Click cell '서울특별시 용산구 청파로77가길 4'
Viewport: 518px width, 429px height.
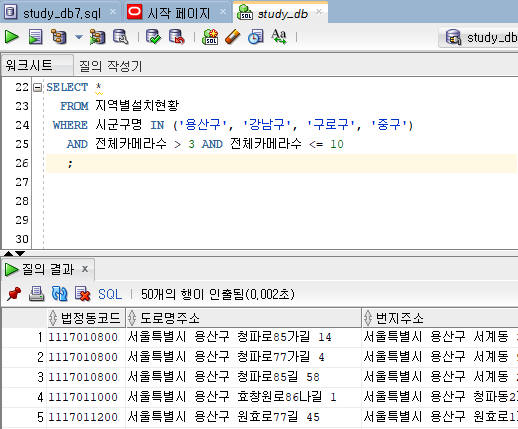[244, 357]
